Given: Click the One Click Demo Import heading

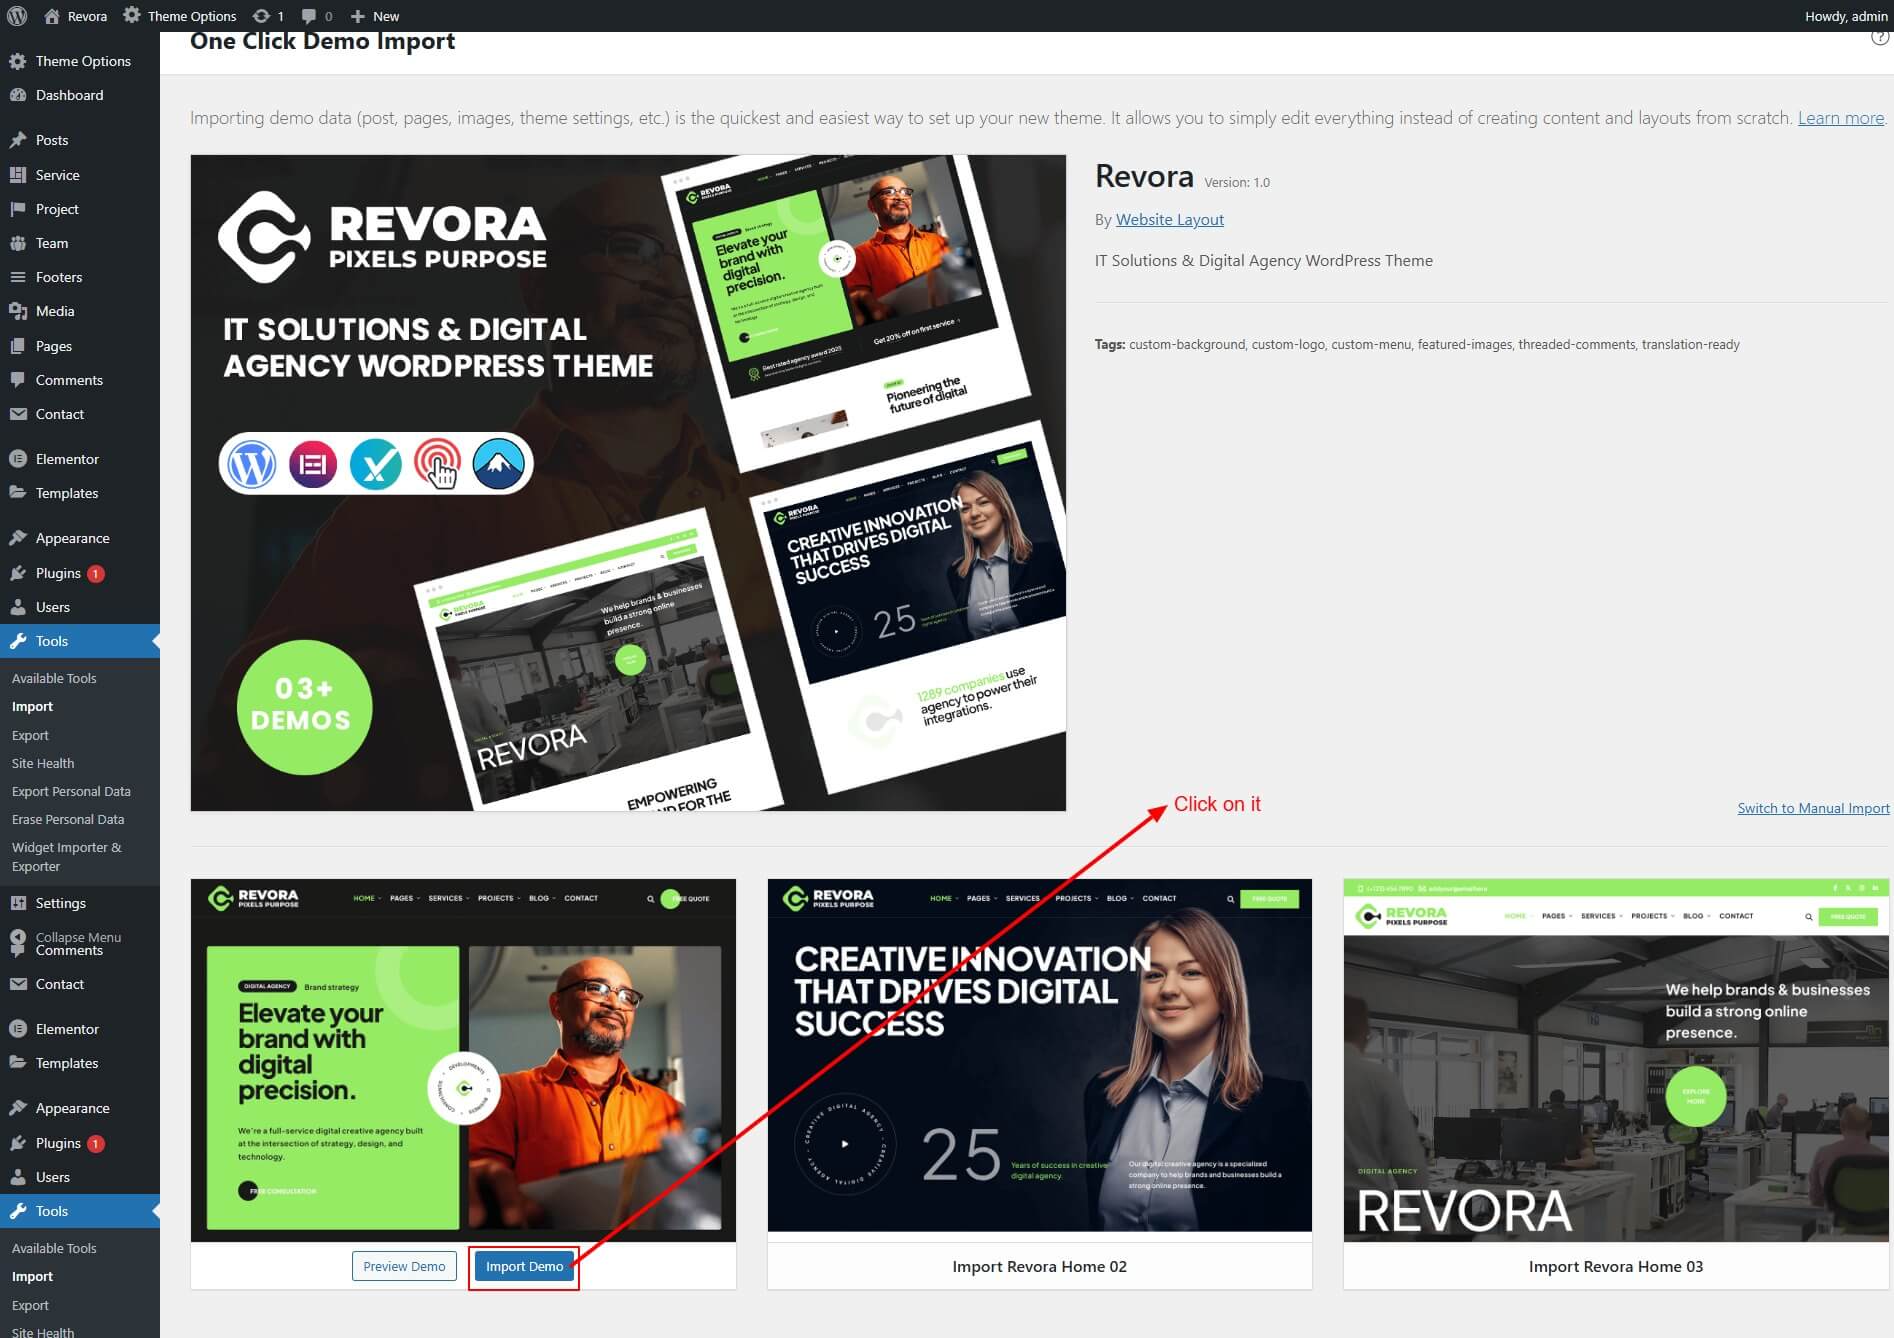Looking at the screenshot, I should pos(322,42).
